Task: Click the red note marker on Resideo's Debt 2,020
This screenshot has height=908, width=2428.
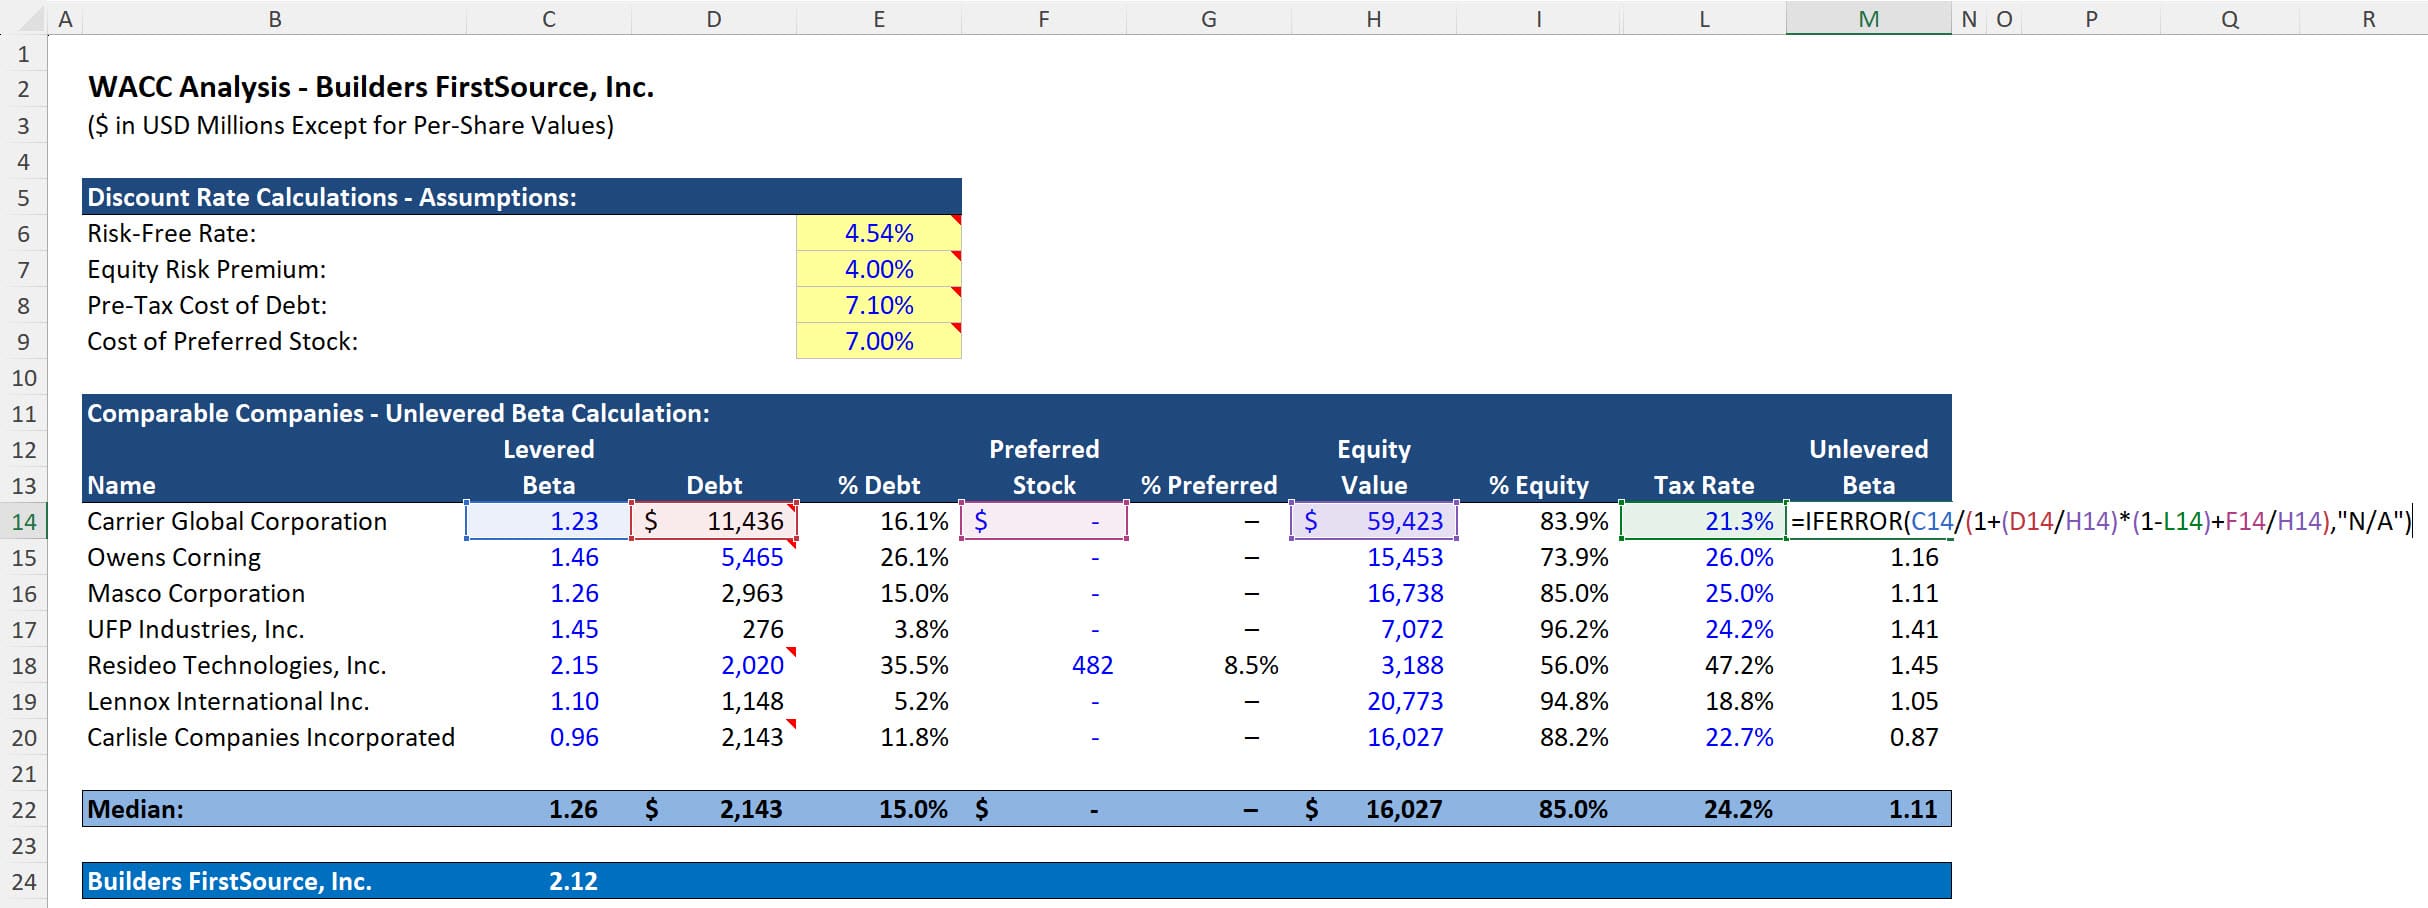Action: coord(789,651)
